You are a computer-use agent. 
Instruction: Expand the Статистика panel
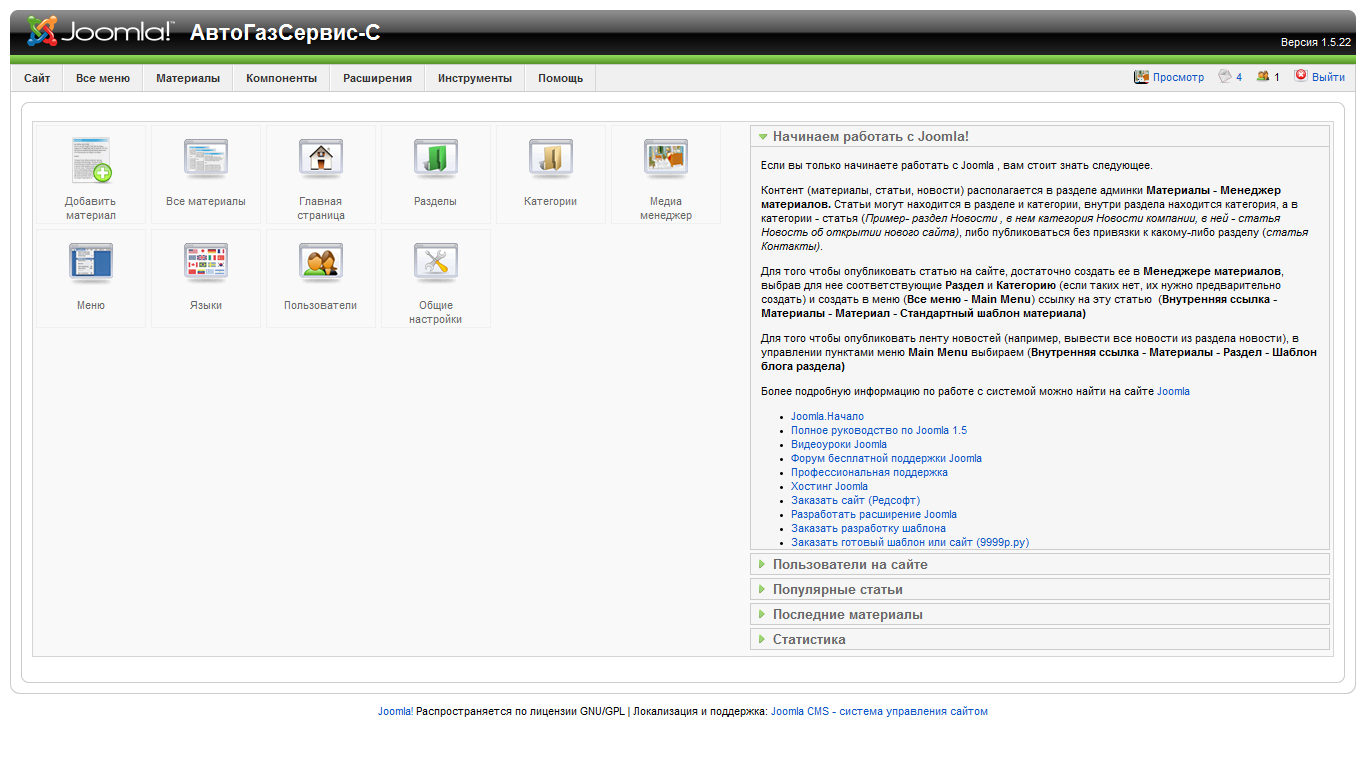tap(1040, 639)
